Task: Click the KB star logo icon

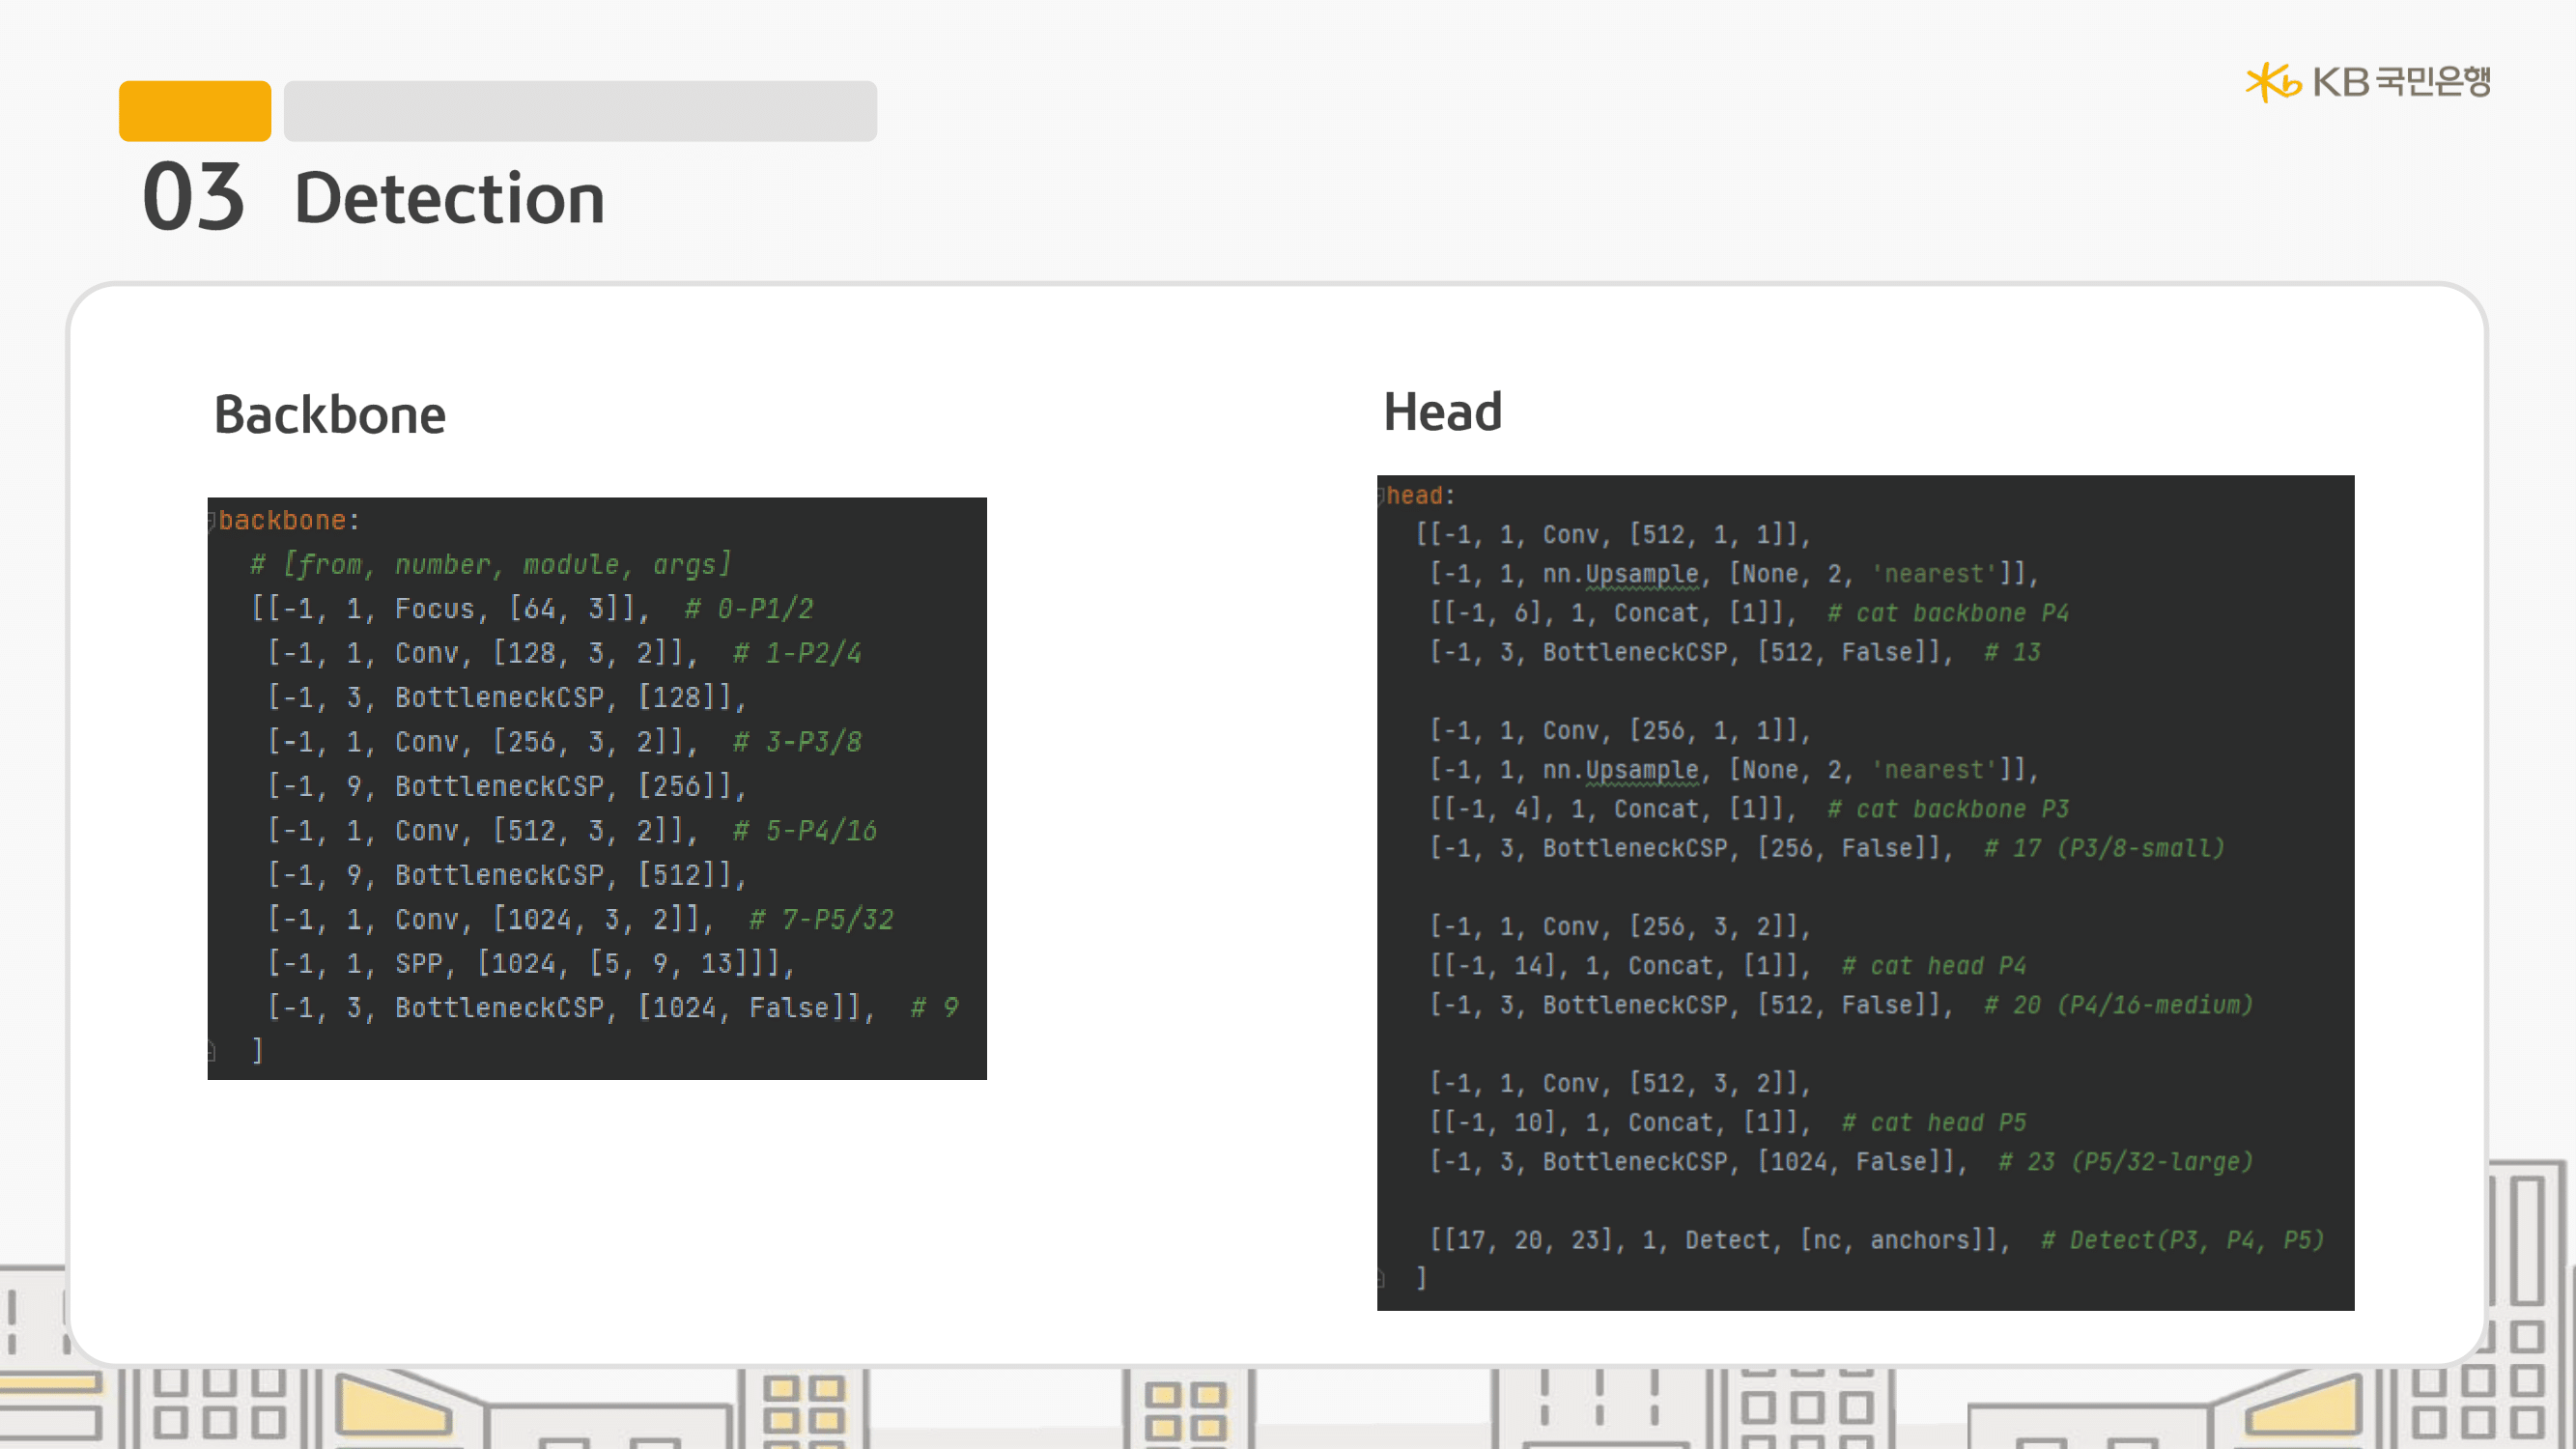Action: [2271, 82]
